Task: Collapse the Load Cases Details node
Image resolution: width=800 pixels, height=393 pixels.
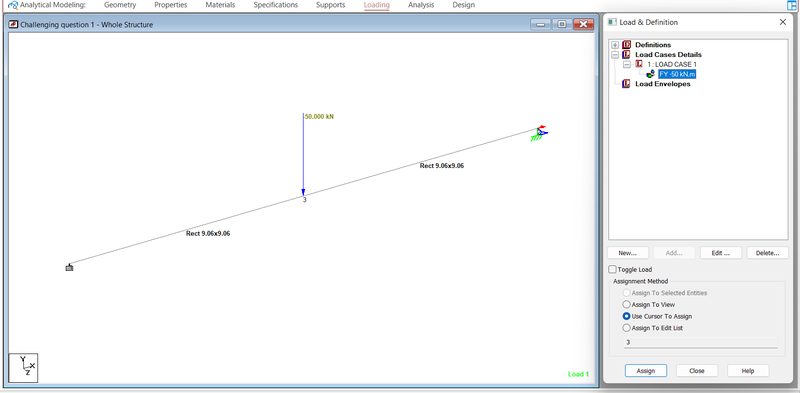Action: tap(615, 55)
